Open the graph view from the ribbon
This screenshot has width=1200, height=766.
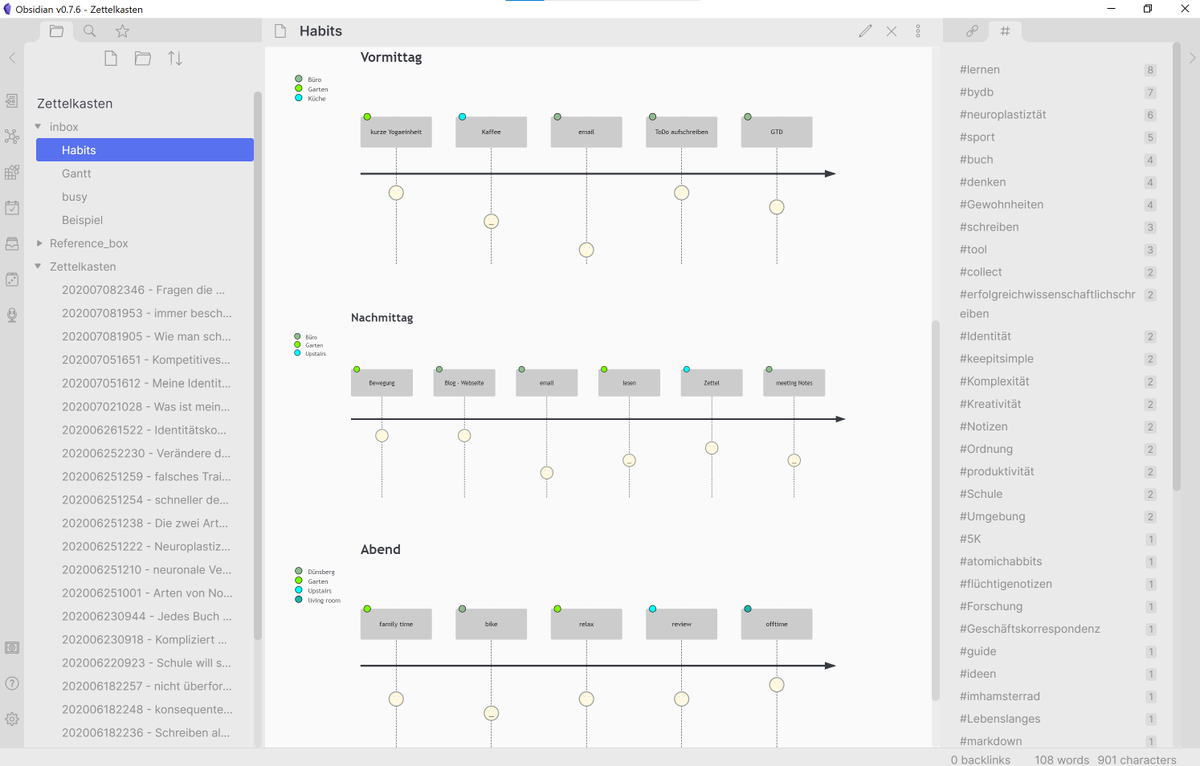(12, 136)
